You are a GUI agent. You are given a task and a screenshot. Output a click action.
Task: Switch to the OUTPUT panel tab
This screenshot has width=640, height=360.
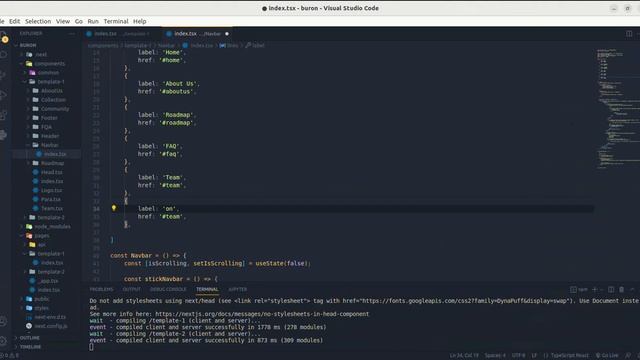pos(131,289)
